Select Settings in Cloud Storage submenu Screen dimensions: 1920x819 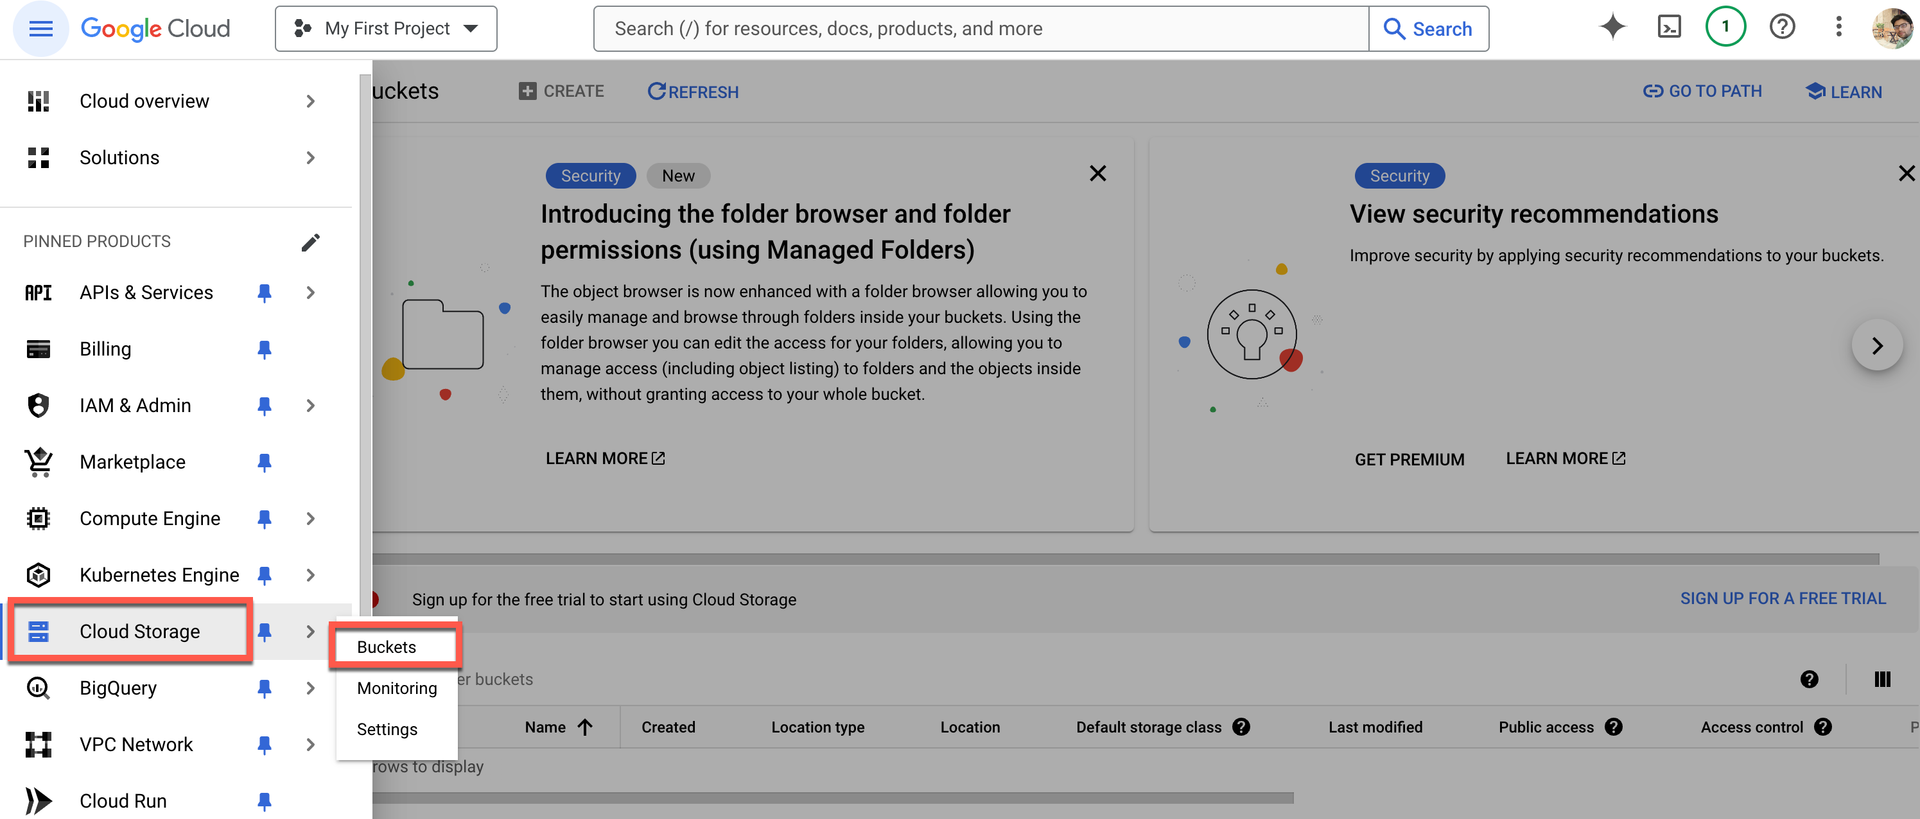tap(387, 729)
